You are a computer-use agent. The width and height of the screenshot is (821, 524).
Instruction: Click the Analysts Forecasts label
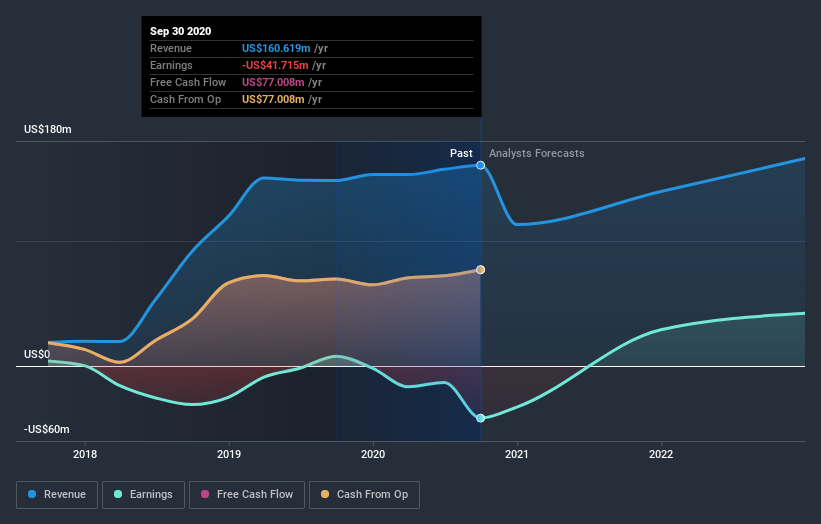coord(537,153)
